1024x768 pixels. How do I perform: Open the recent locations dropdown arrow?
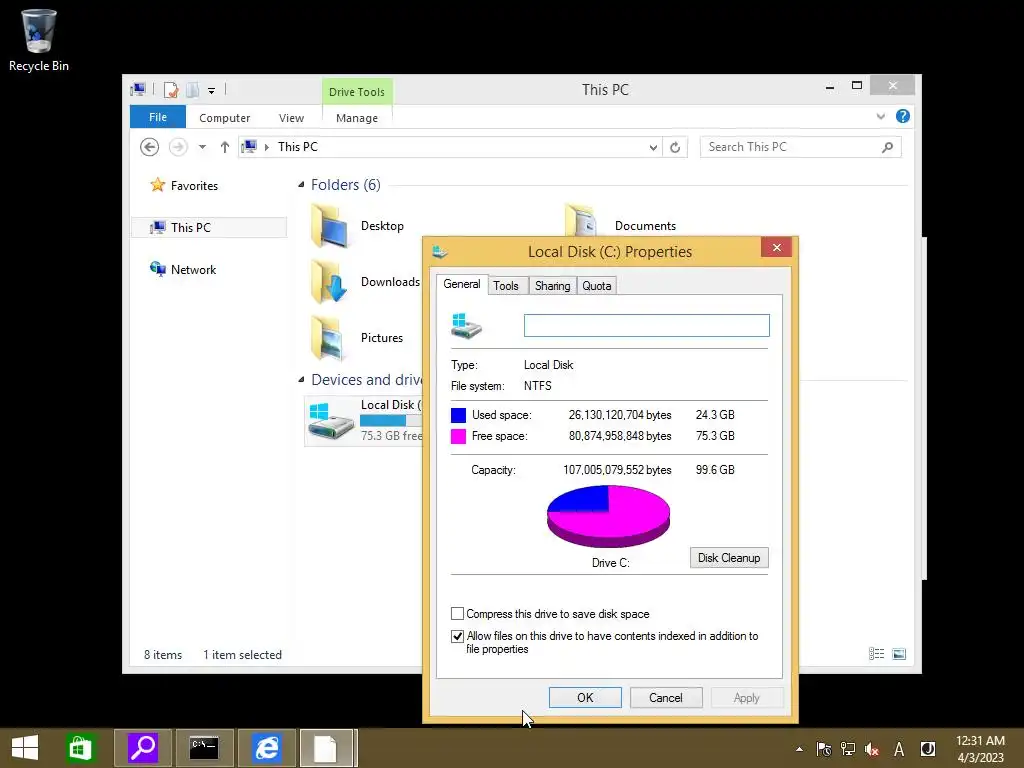(x=202, y=147)
